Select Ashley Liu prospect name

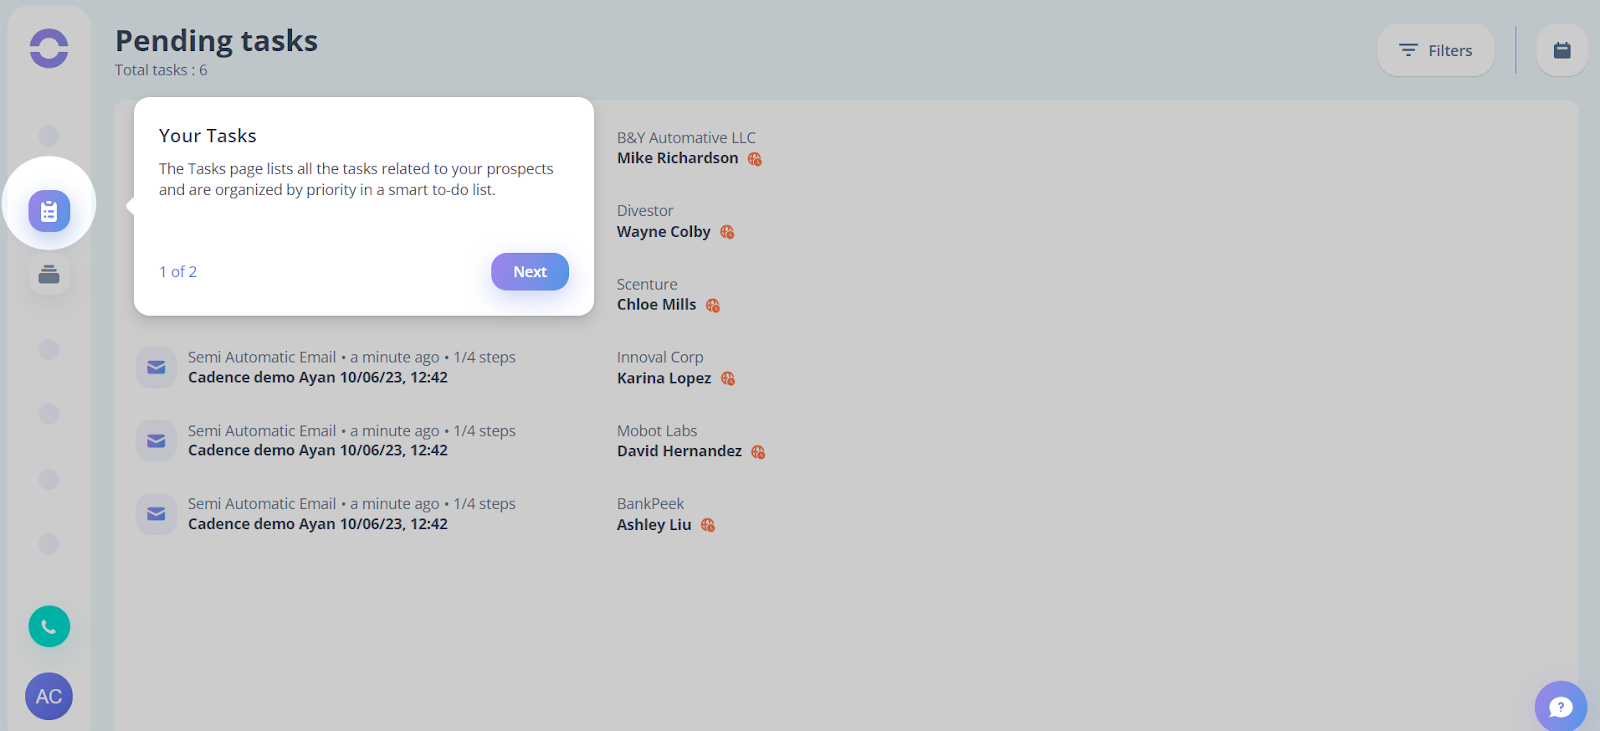(654, 525)
